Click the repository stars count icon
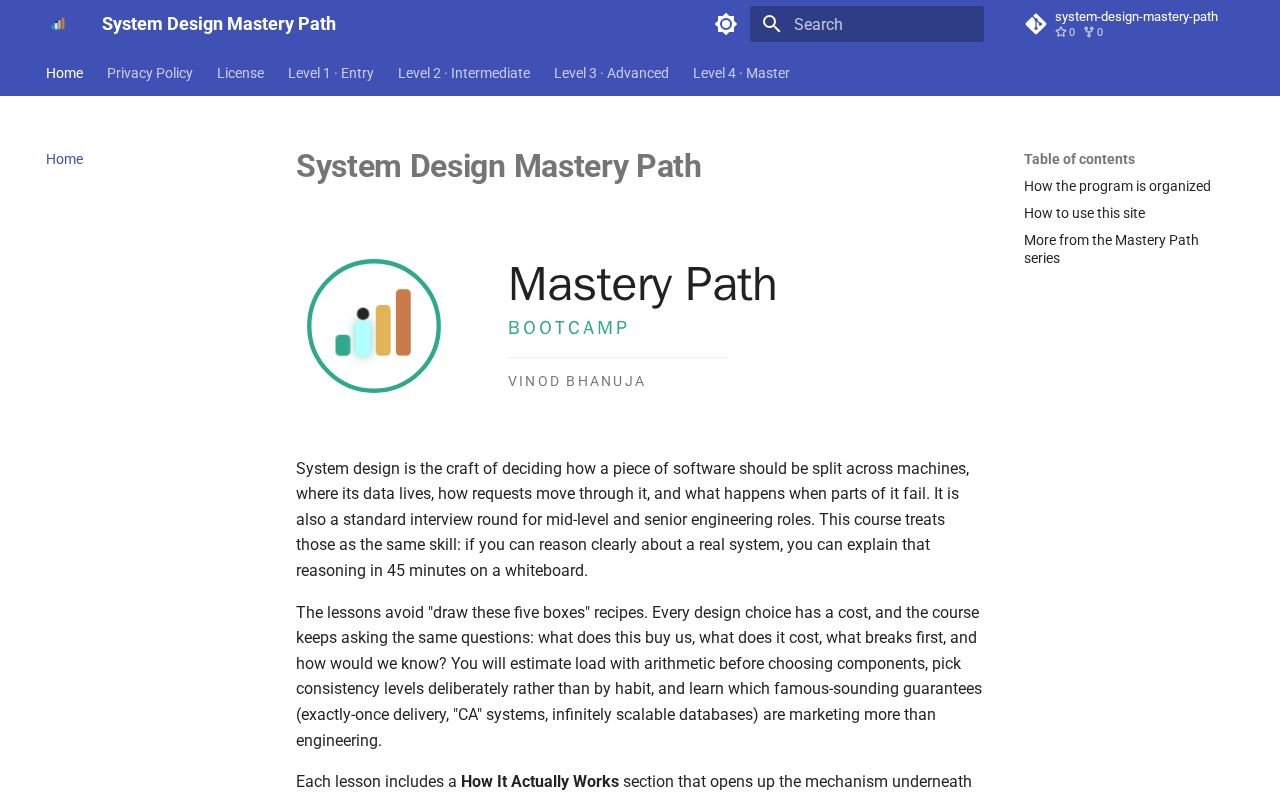Screen dimensions: 1280x800 coord(1061,32)
